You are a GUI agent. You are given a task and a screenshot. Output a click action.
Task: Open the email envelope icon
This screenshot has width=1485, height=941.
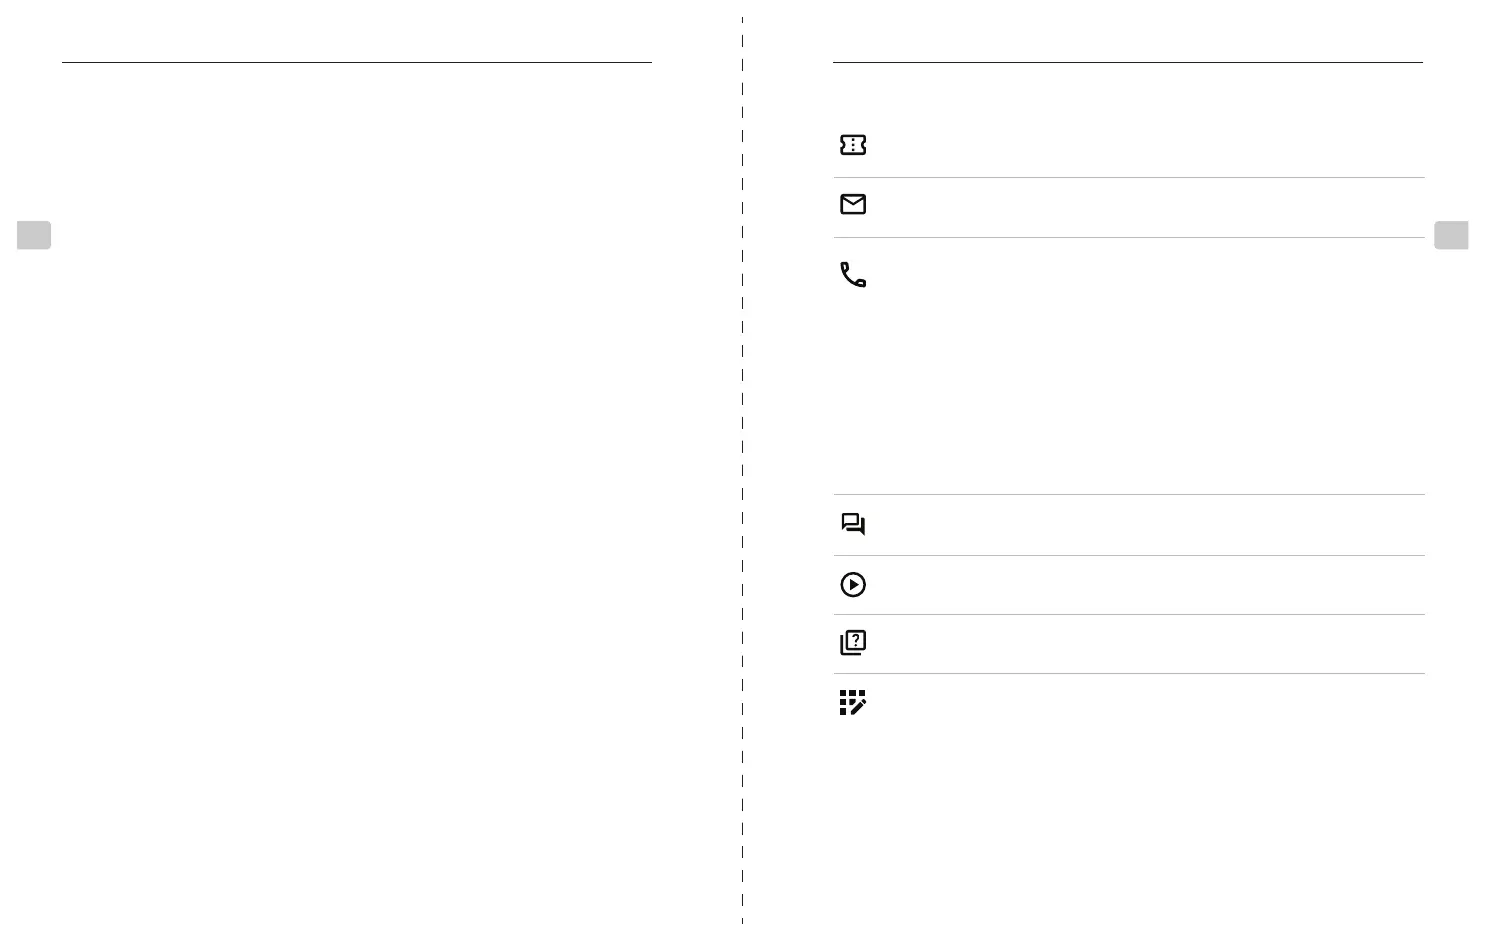(x=852, y=205)
